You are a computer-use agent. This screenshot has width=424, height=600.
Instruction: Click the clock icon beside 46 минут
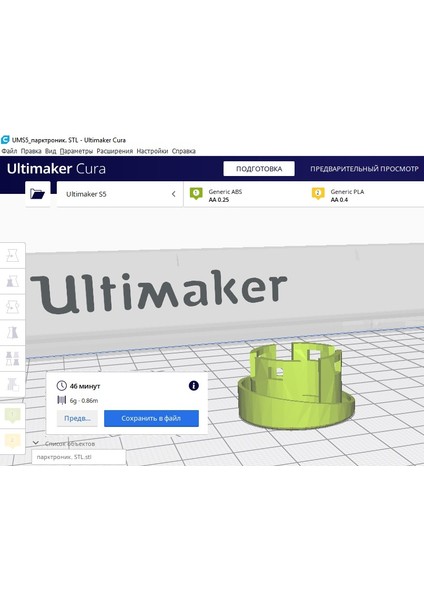tap(61, 386)
